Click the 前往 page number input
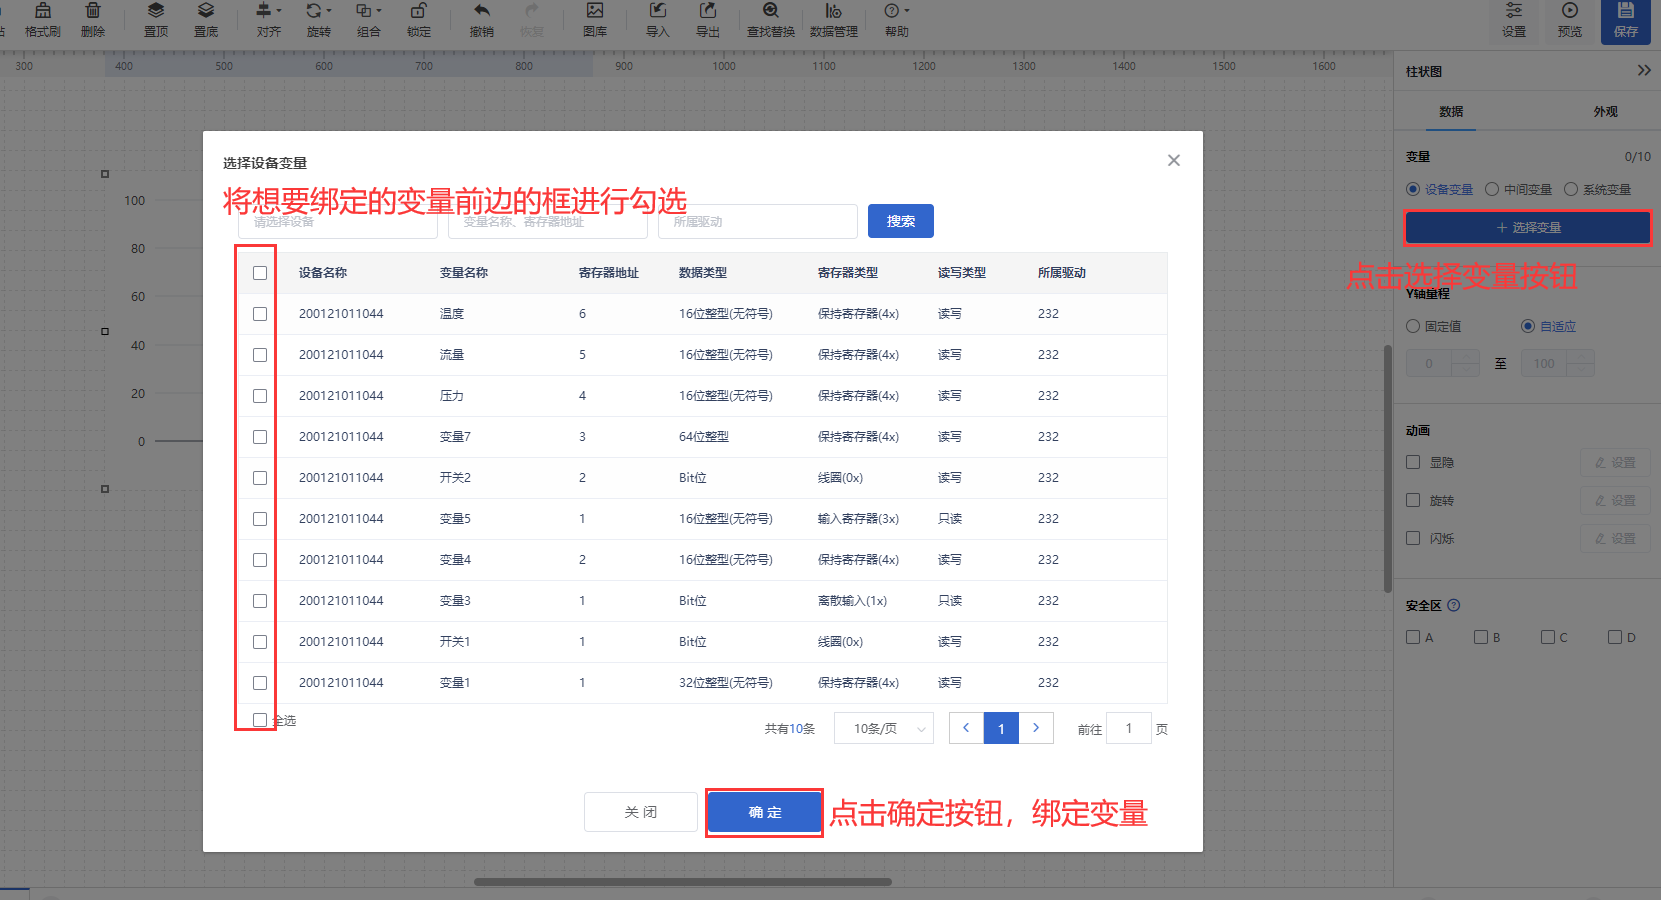 pyautogui.click(x=1129, y=728)
